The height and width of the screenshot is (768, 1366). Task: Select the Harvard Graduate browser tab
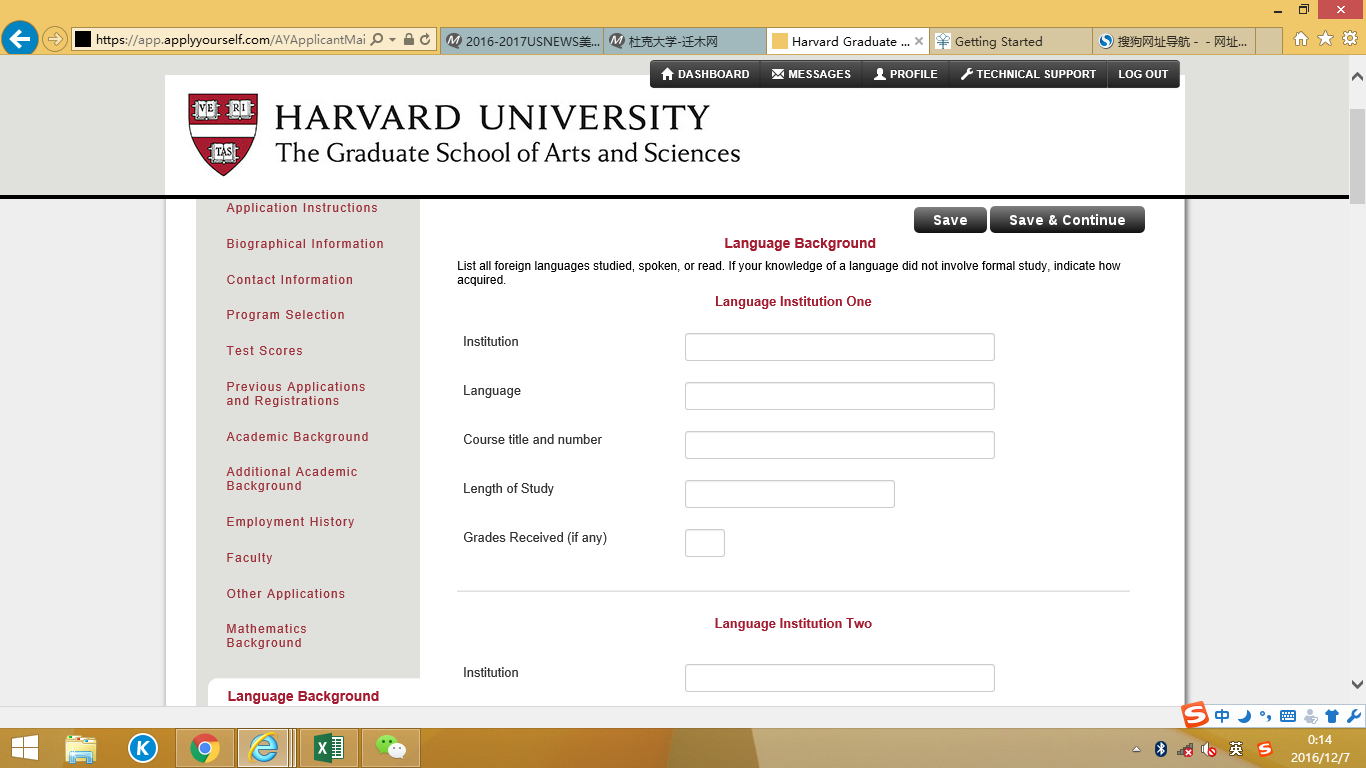848,41
